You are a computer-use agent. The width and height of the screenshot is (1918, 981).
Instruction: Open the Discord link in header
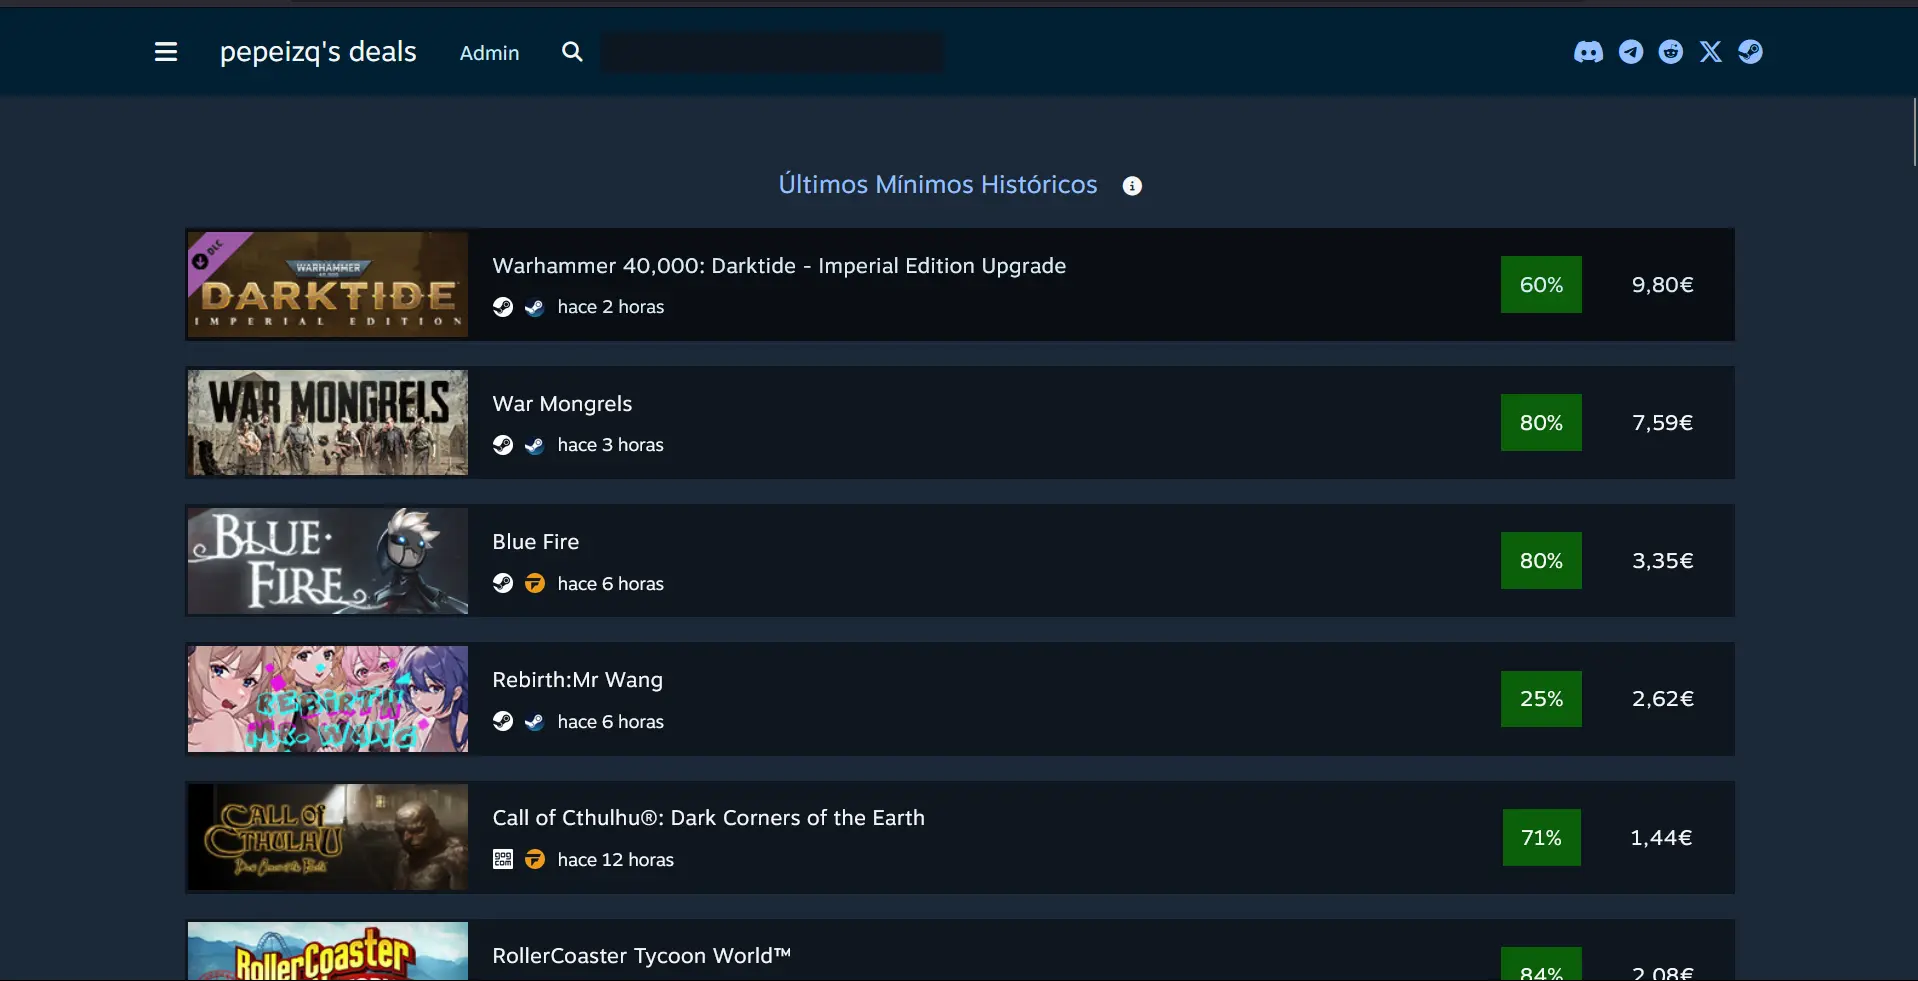[x=1588, y=52]
